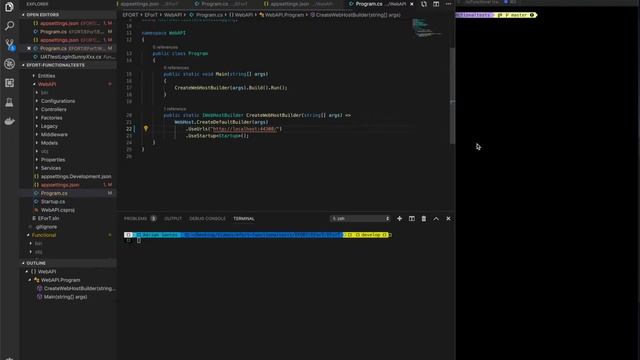
Task: Click the editor vertical scrollbar
Action: pos(452,96)
